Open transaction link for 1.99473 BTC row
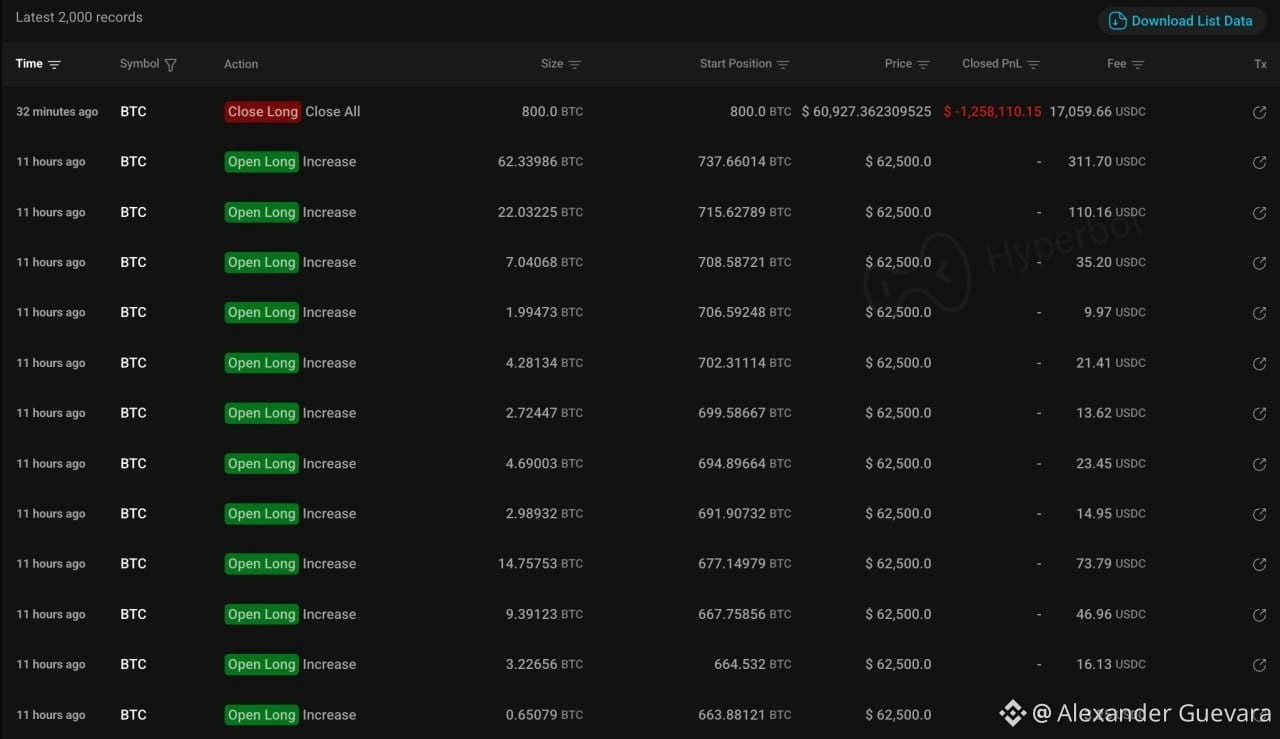1280x739 pixels. pos(1259,313)
